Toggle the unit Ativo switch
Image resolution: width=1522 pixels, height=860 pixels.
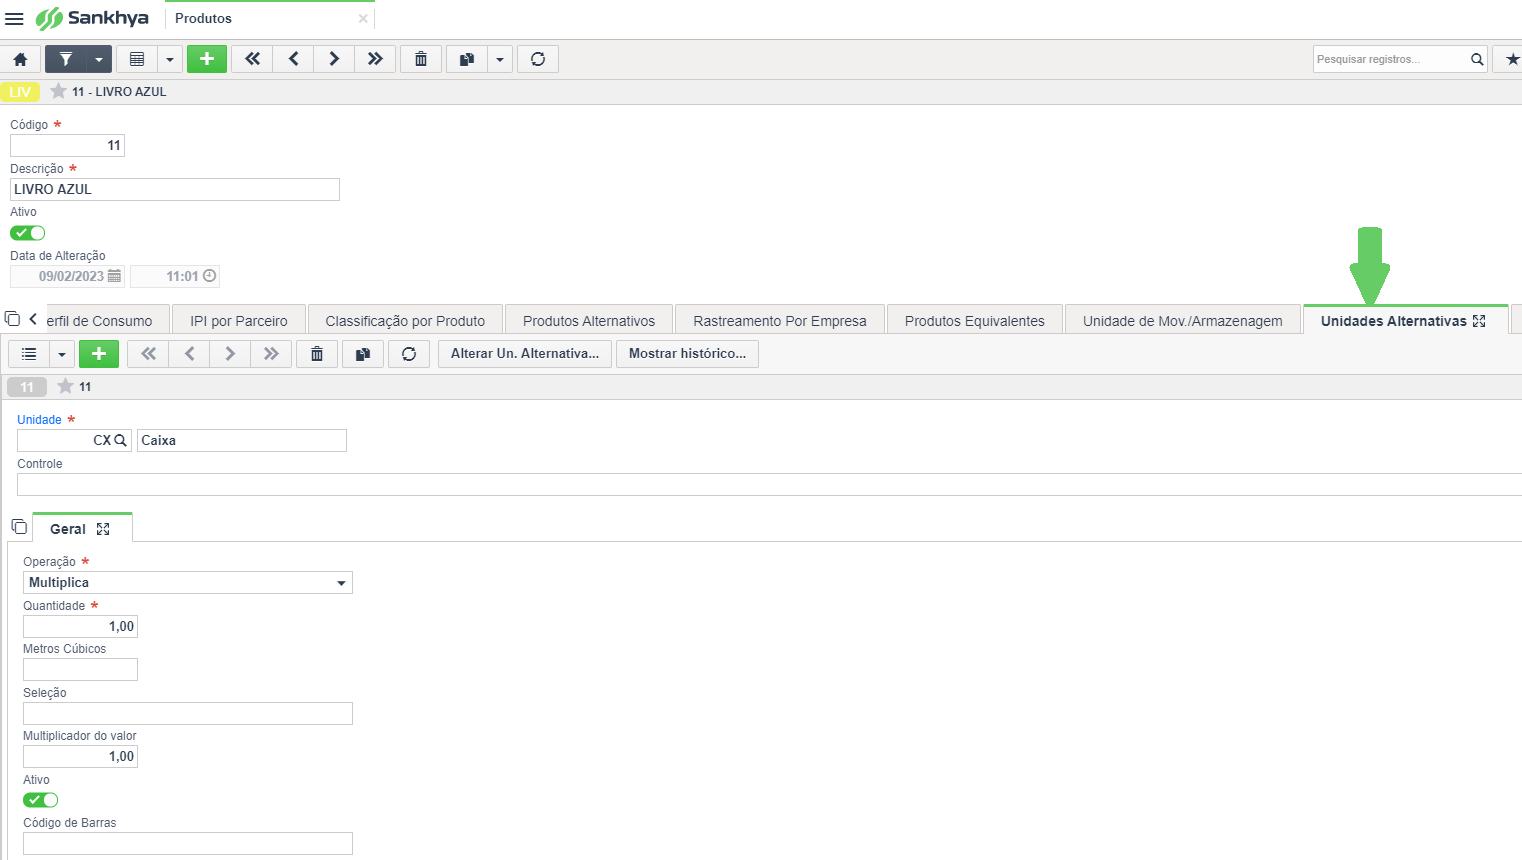coord(41,800)
